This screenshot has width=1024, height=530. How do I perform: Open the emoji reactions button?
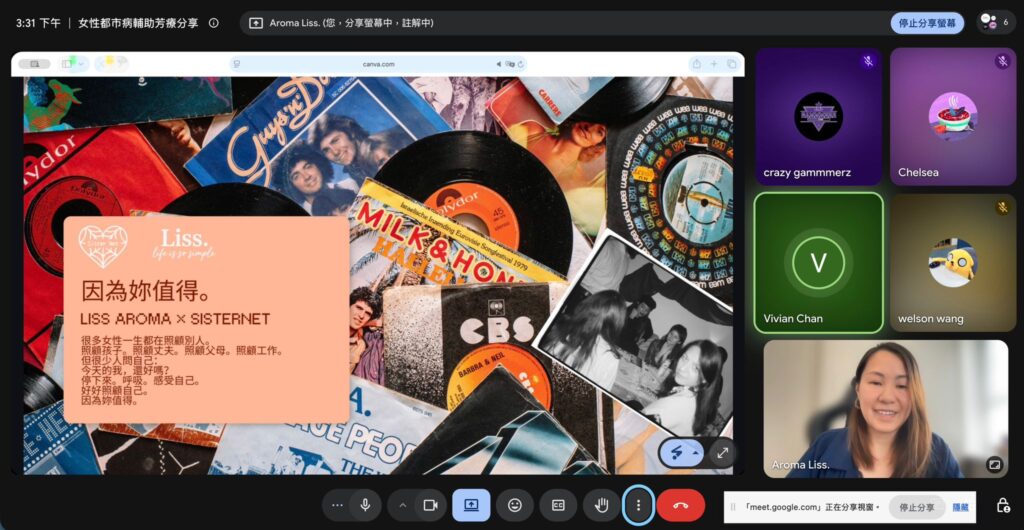point(515,505)
